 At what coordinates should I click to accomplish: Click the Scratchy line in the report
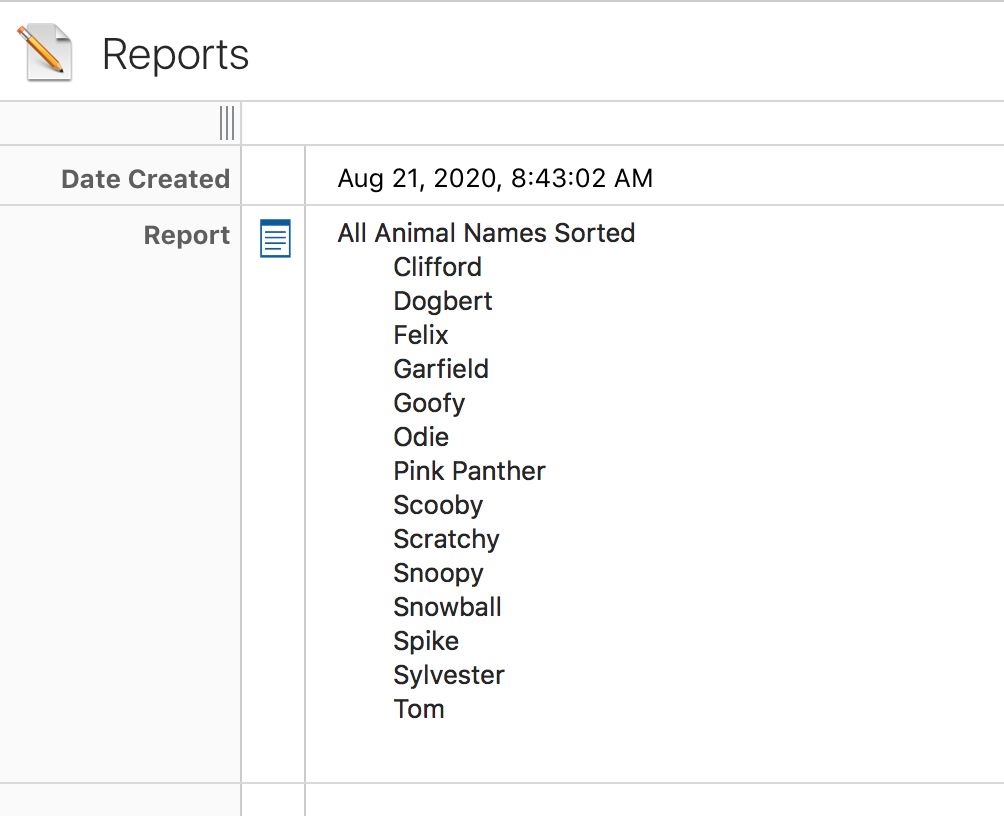click(446, 539)
